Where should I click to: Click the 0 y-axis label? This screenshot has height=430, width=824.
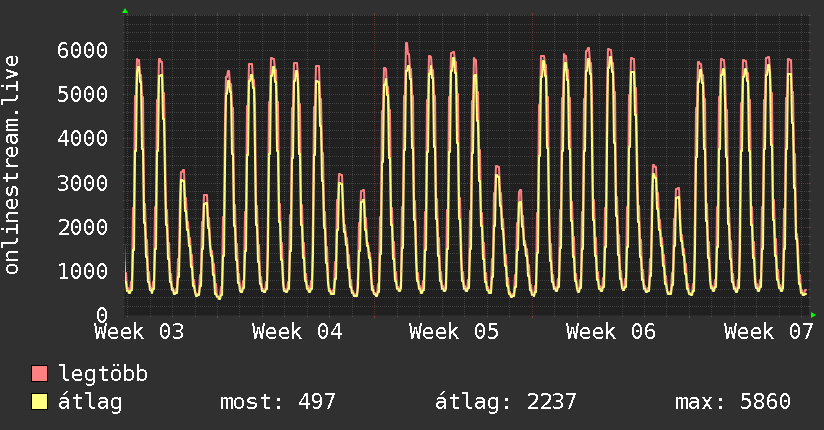pos(102,315)
